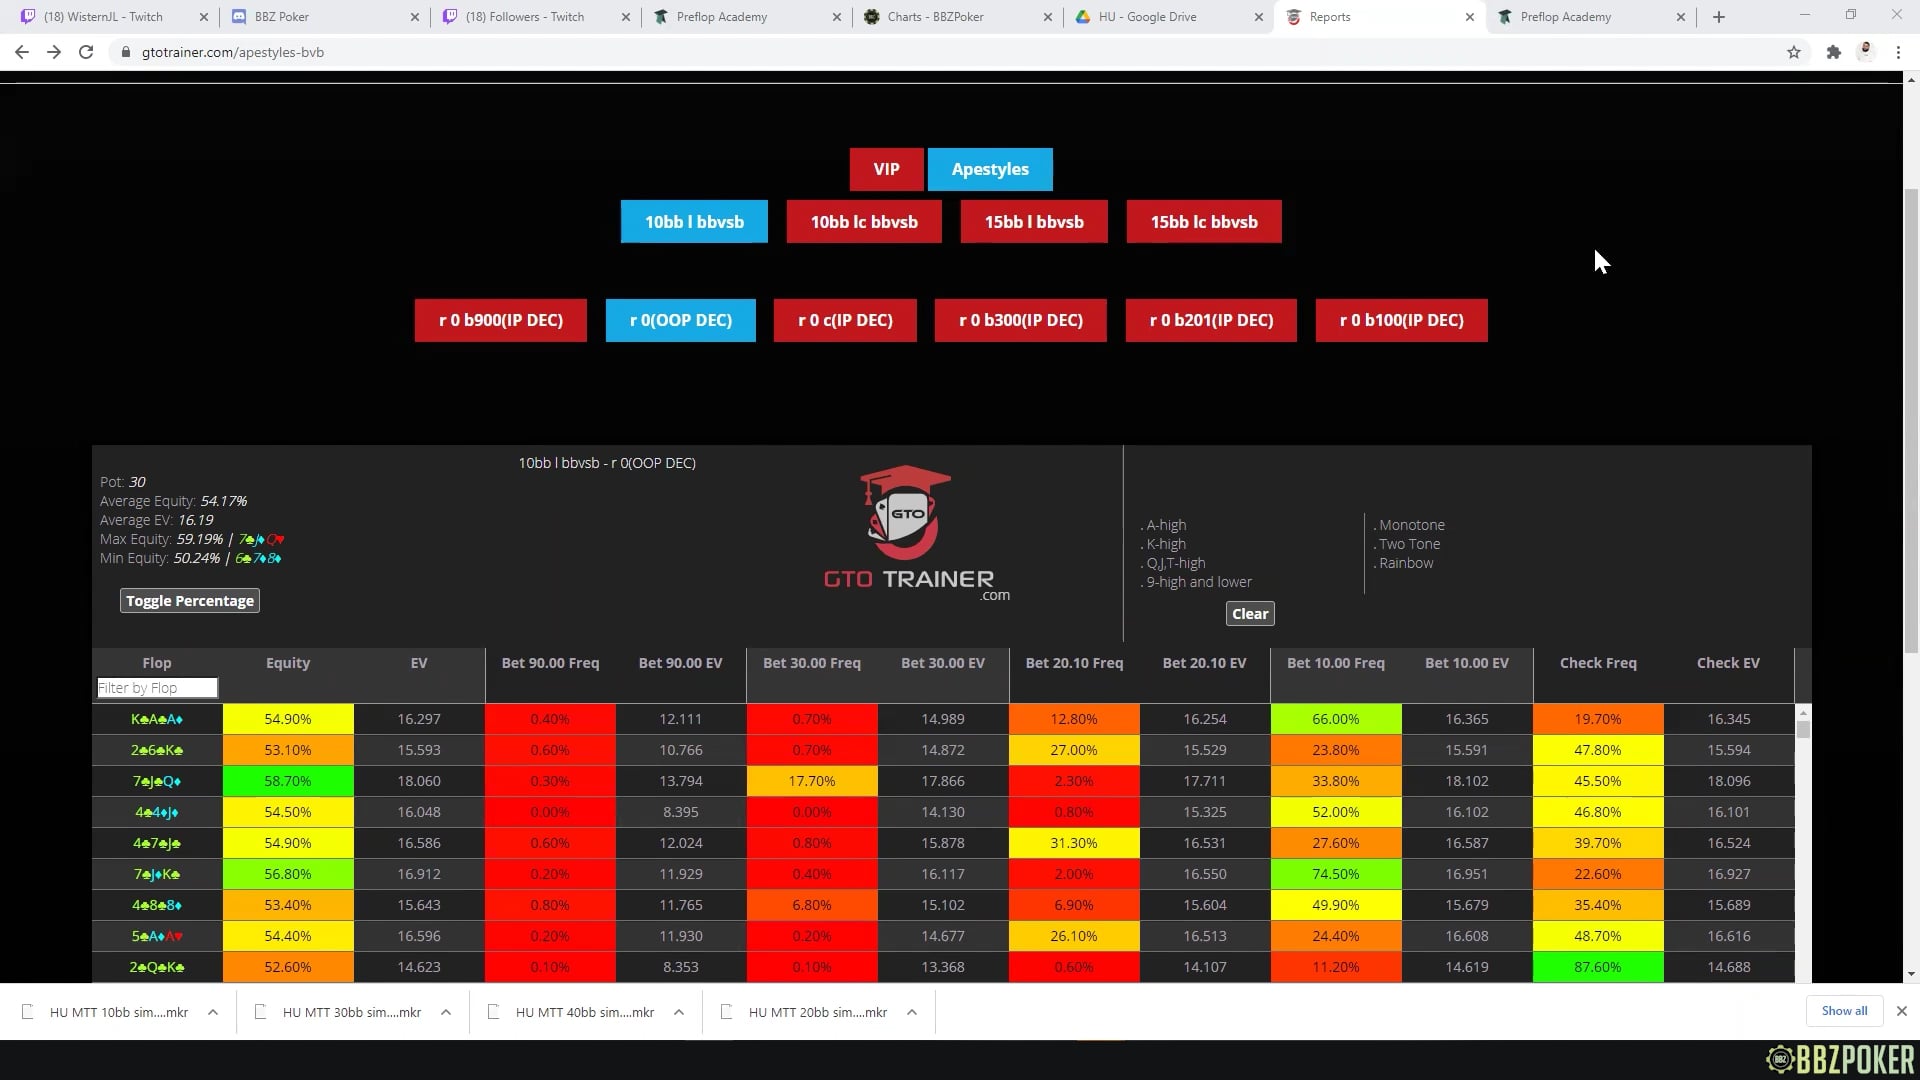This screenshot has height=1080, width=1920.
Task: Close the downloads bar
Action: pos(1902,1011)
